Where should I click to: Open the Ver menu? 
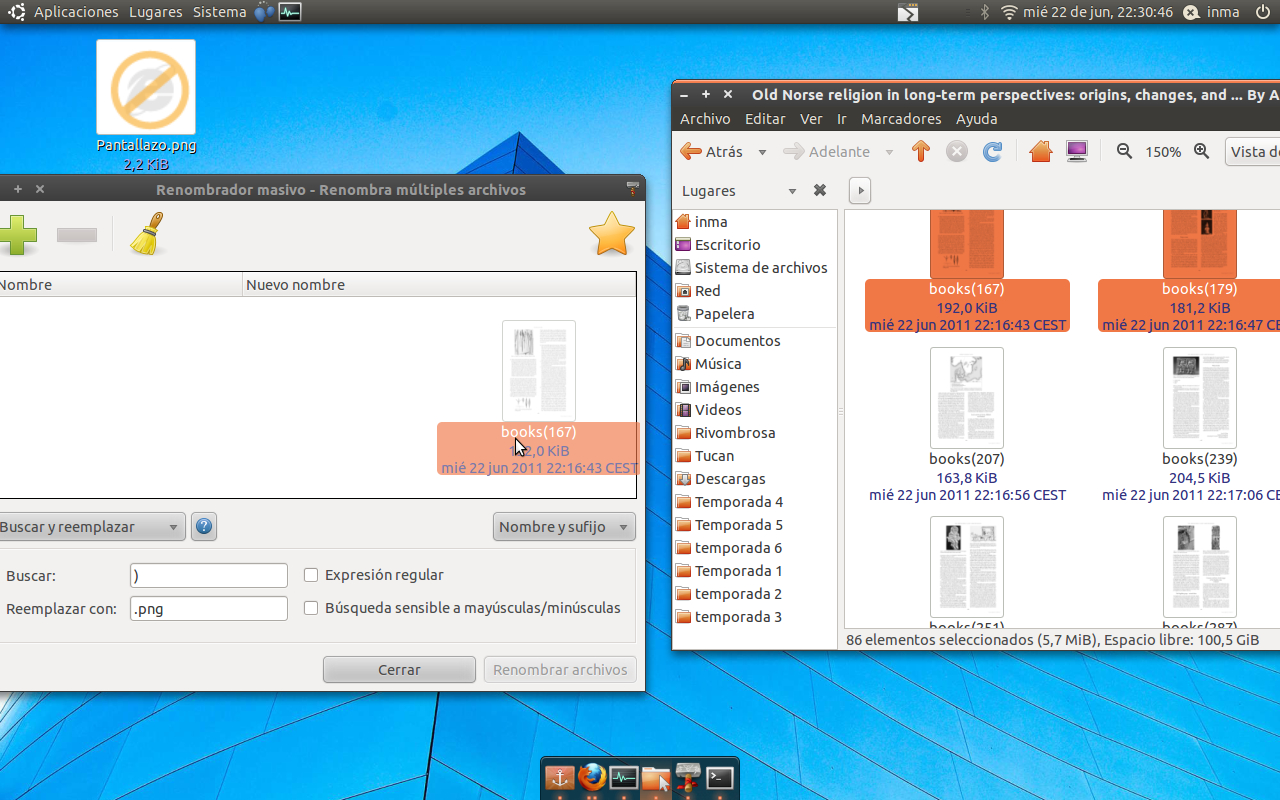click(x=811, y=118)
